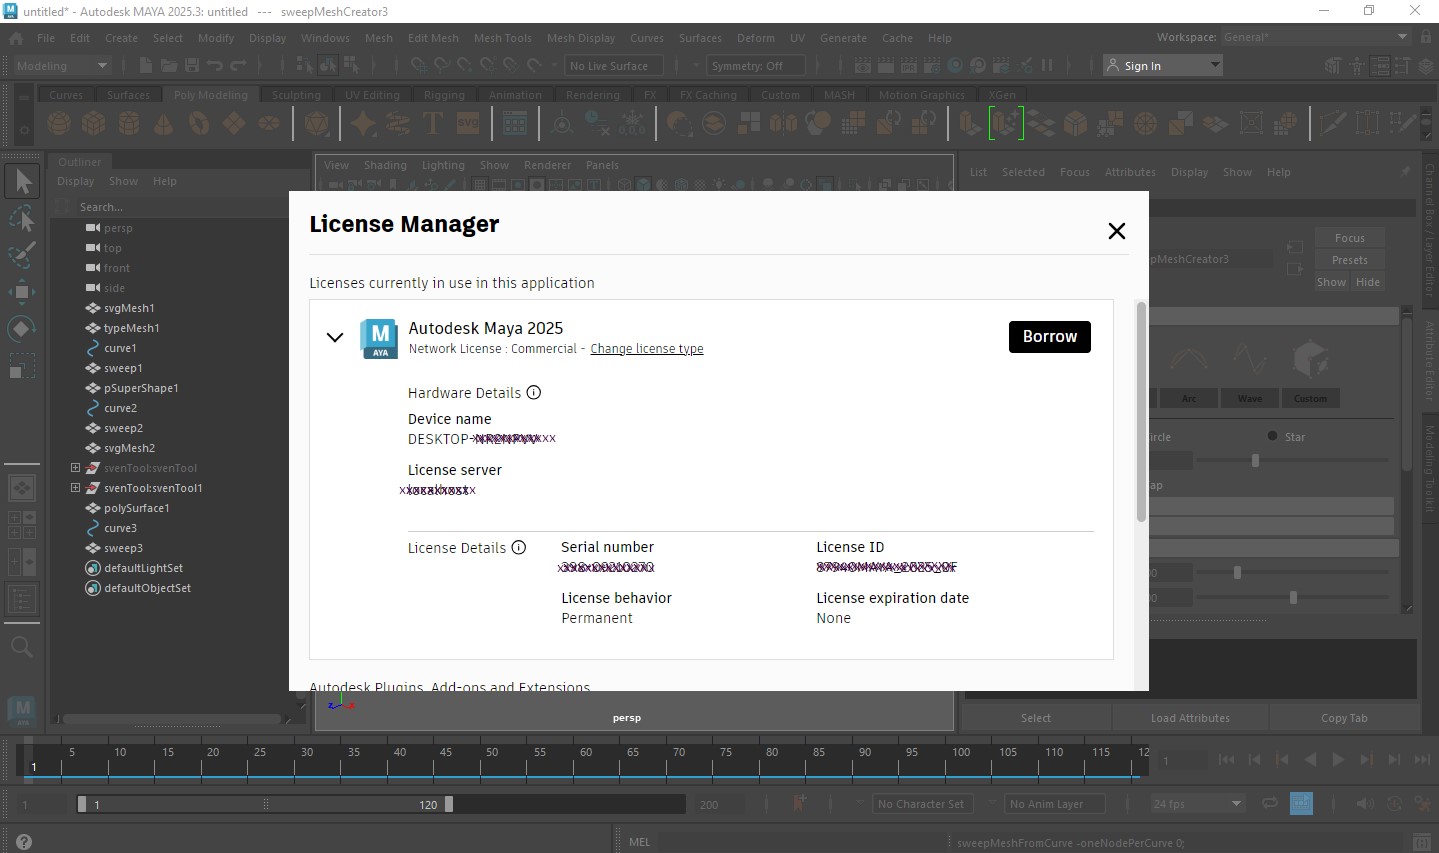The image size is (1439, 853).
Task: Click the highlighted extrude shelf icon
Action: (x=1006, y=124)
